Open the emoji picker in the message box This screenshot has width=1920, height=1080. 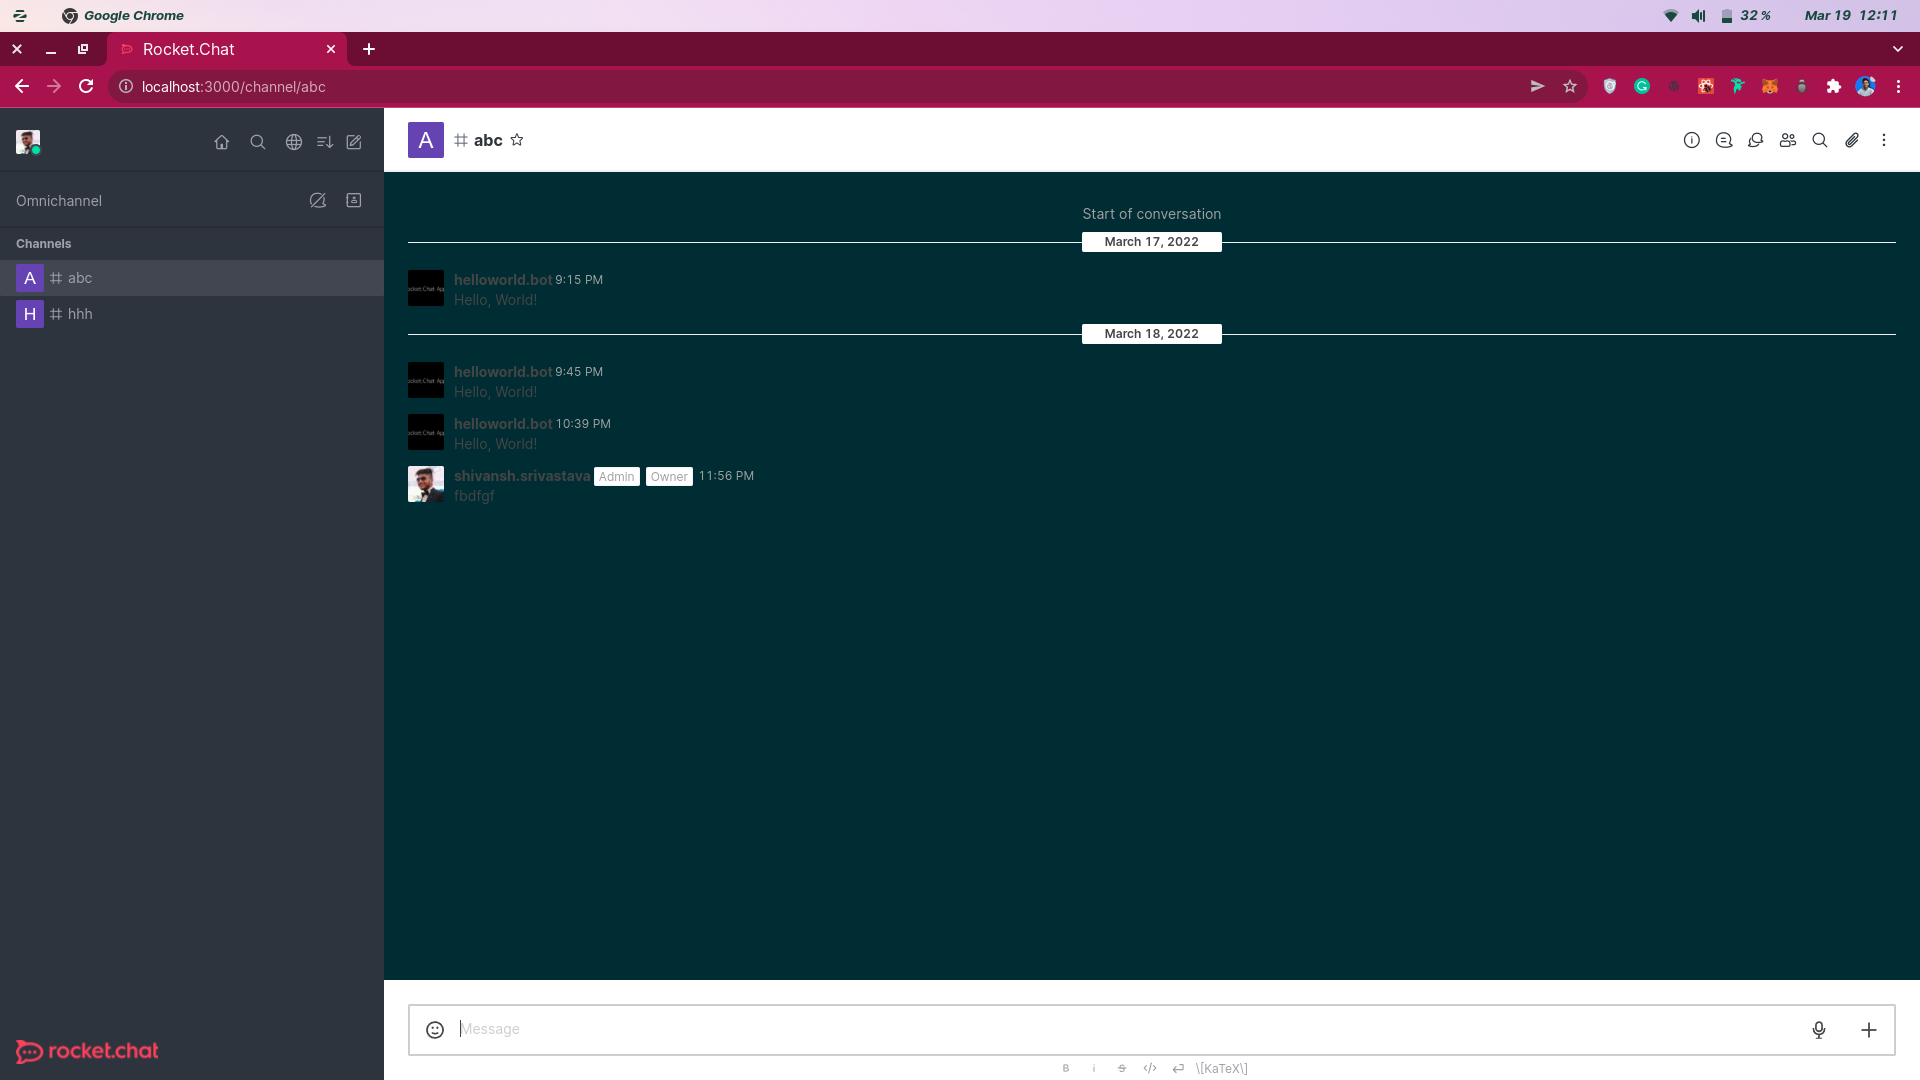click(434, 1029)
